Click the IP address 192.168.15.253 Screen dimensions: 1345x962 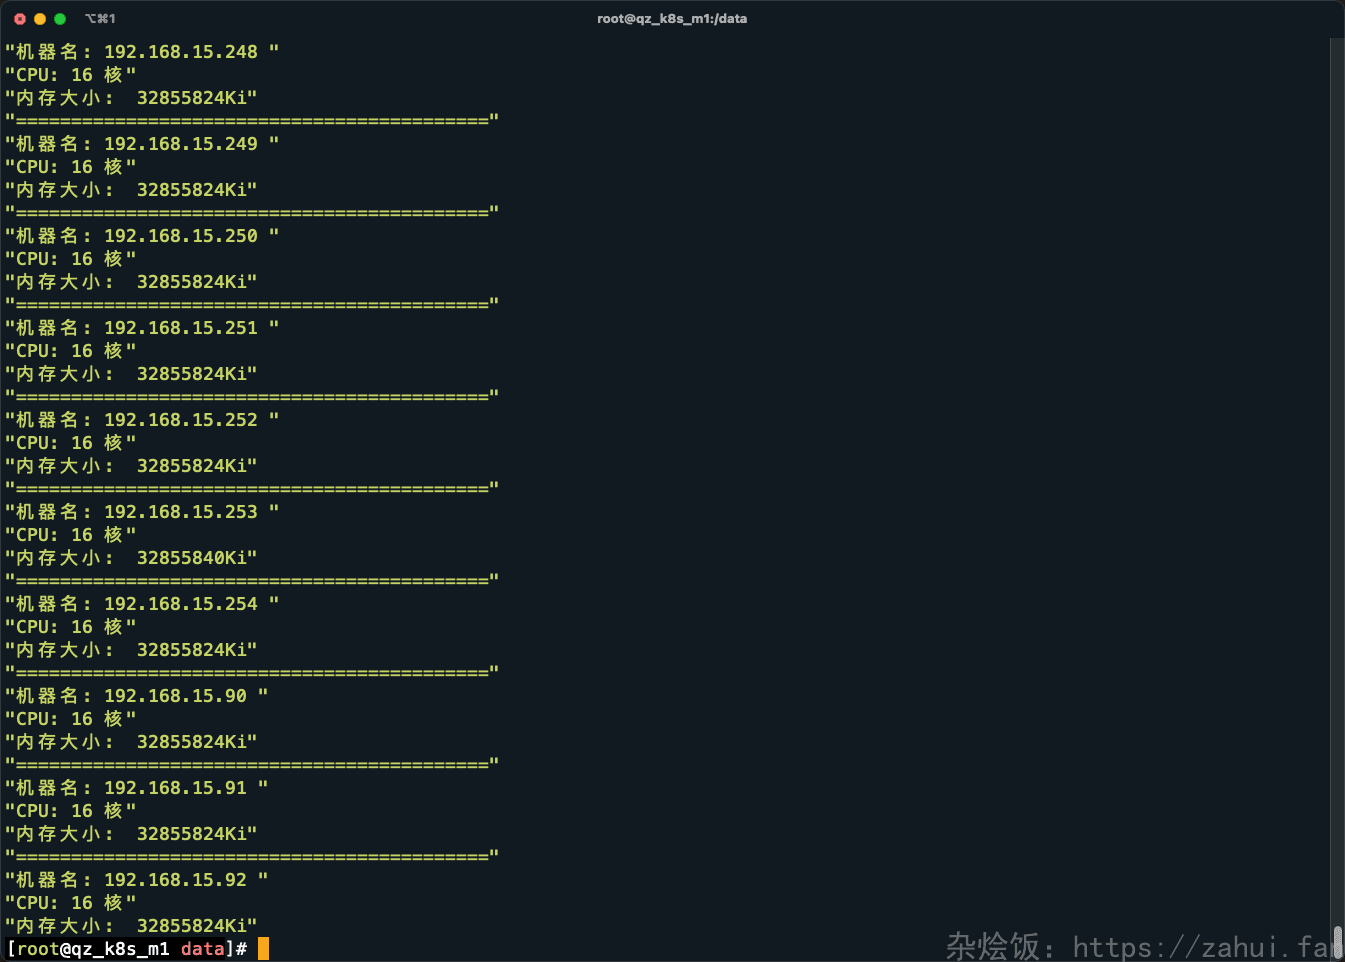(x=181, y=512)
